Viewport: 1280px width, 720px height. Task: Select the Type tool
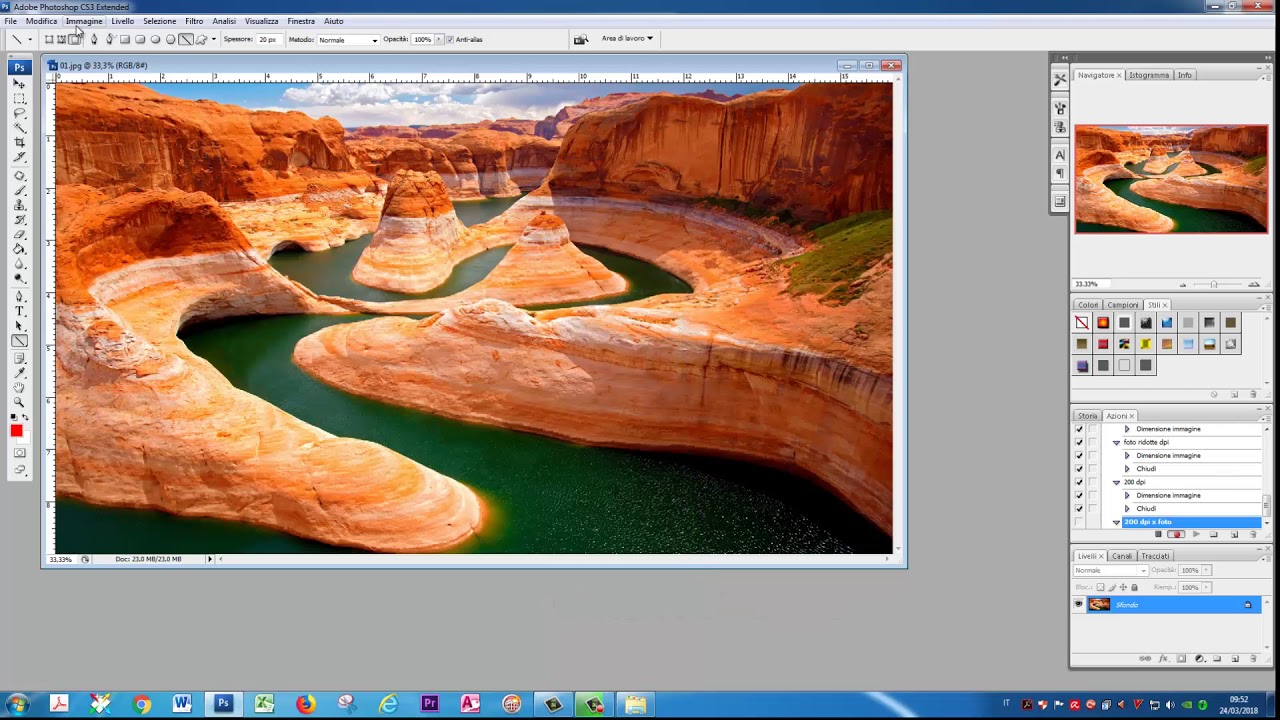tap(19, 311)
